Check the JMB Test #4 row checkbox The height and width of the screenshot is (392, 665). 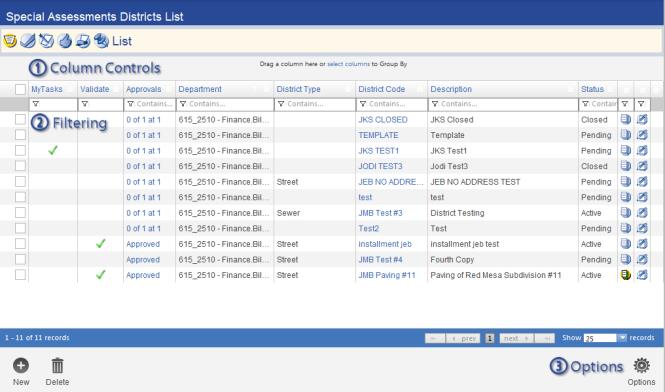(x=20, y=259)
